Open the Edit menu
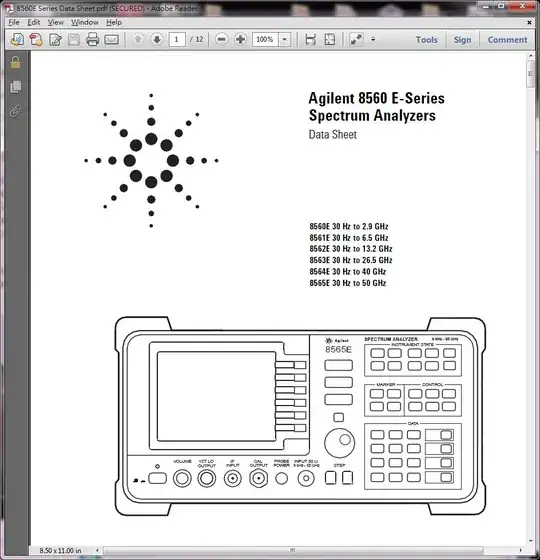540x560 pixels. point(34,22)
